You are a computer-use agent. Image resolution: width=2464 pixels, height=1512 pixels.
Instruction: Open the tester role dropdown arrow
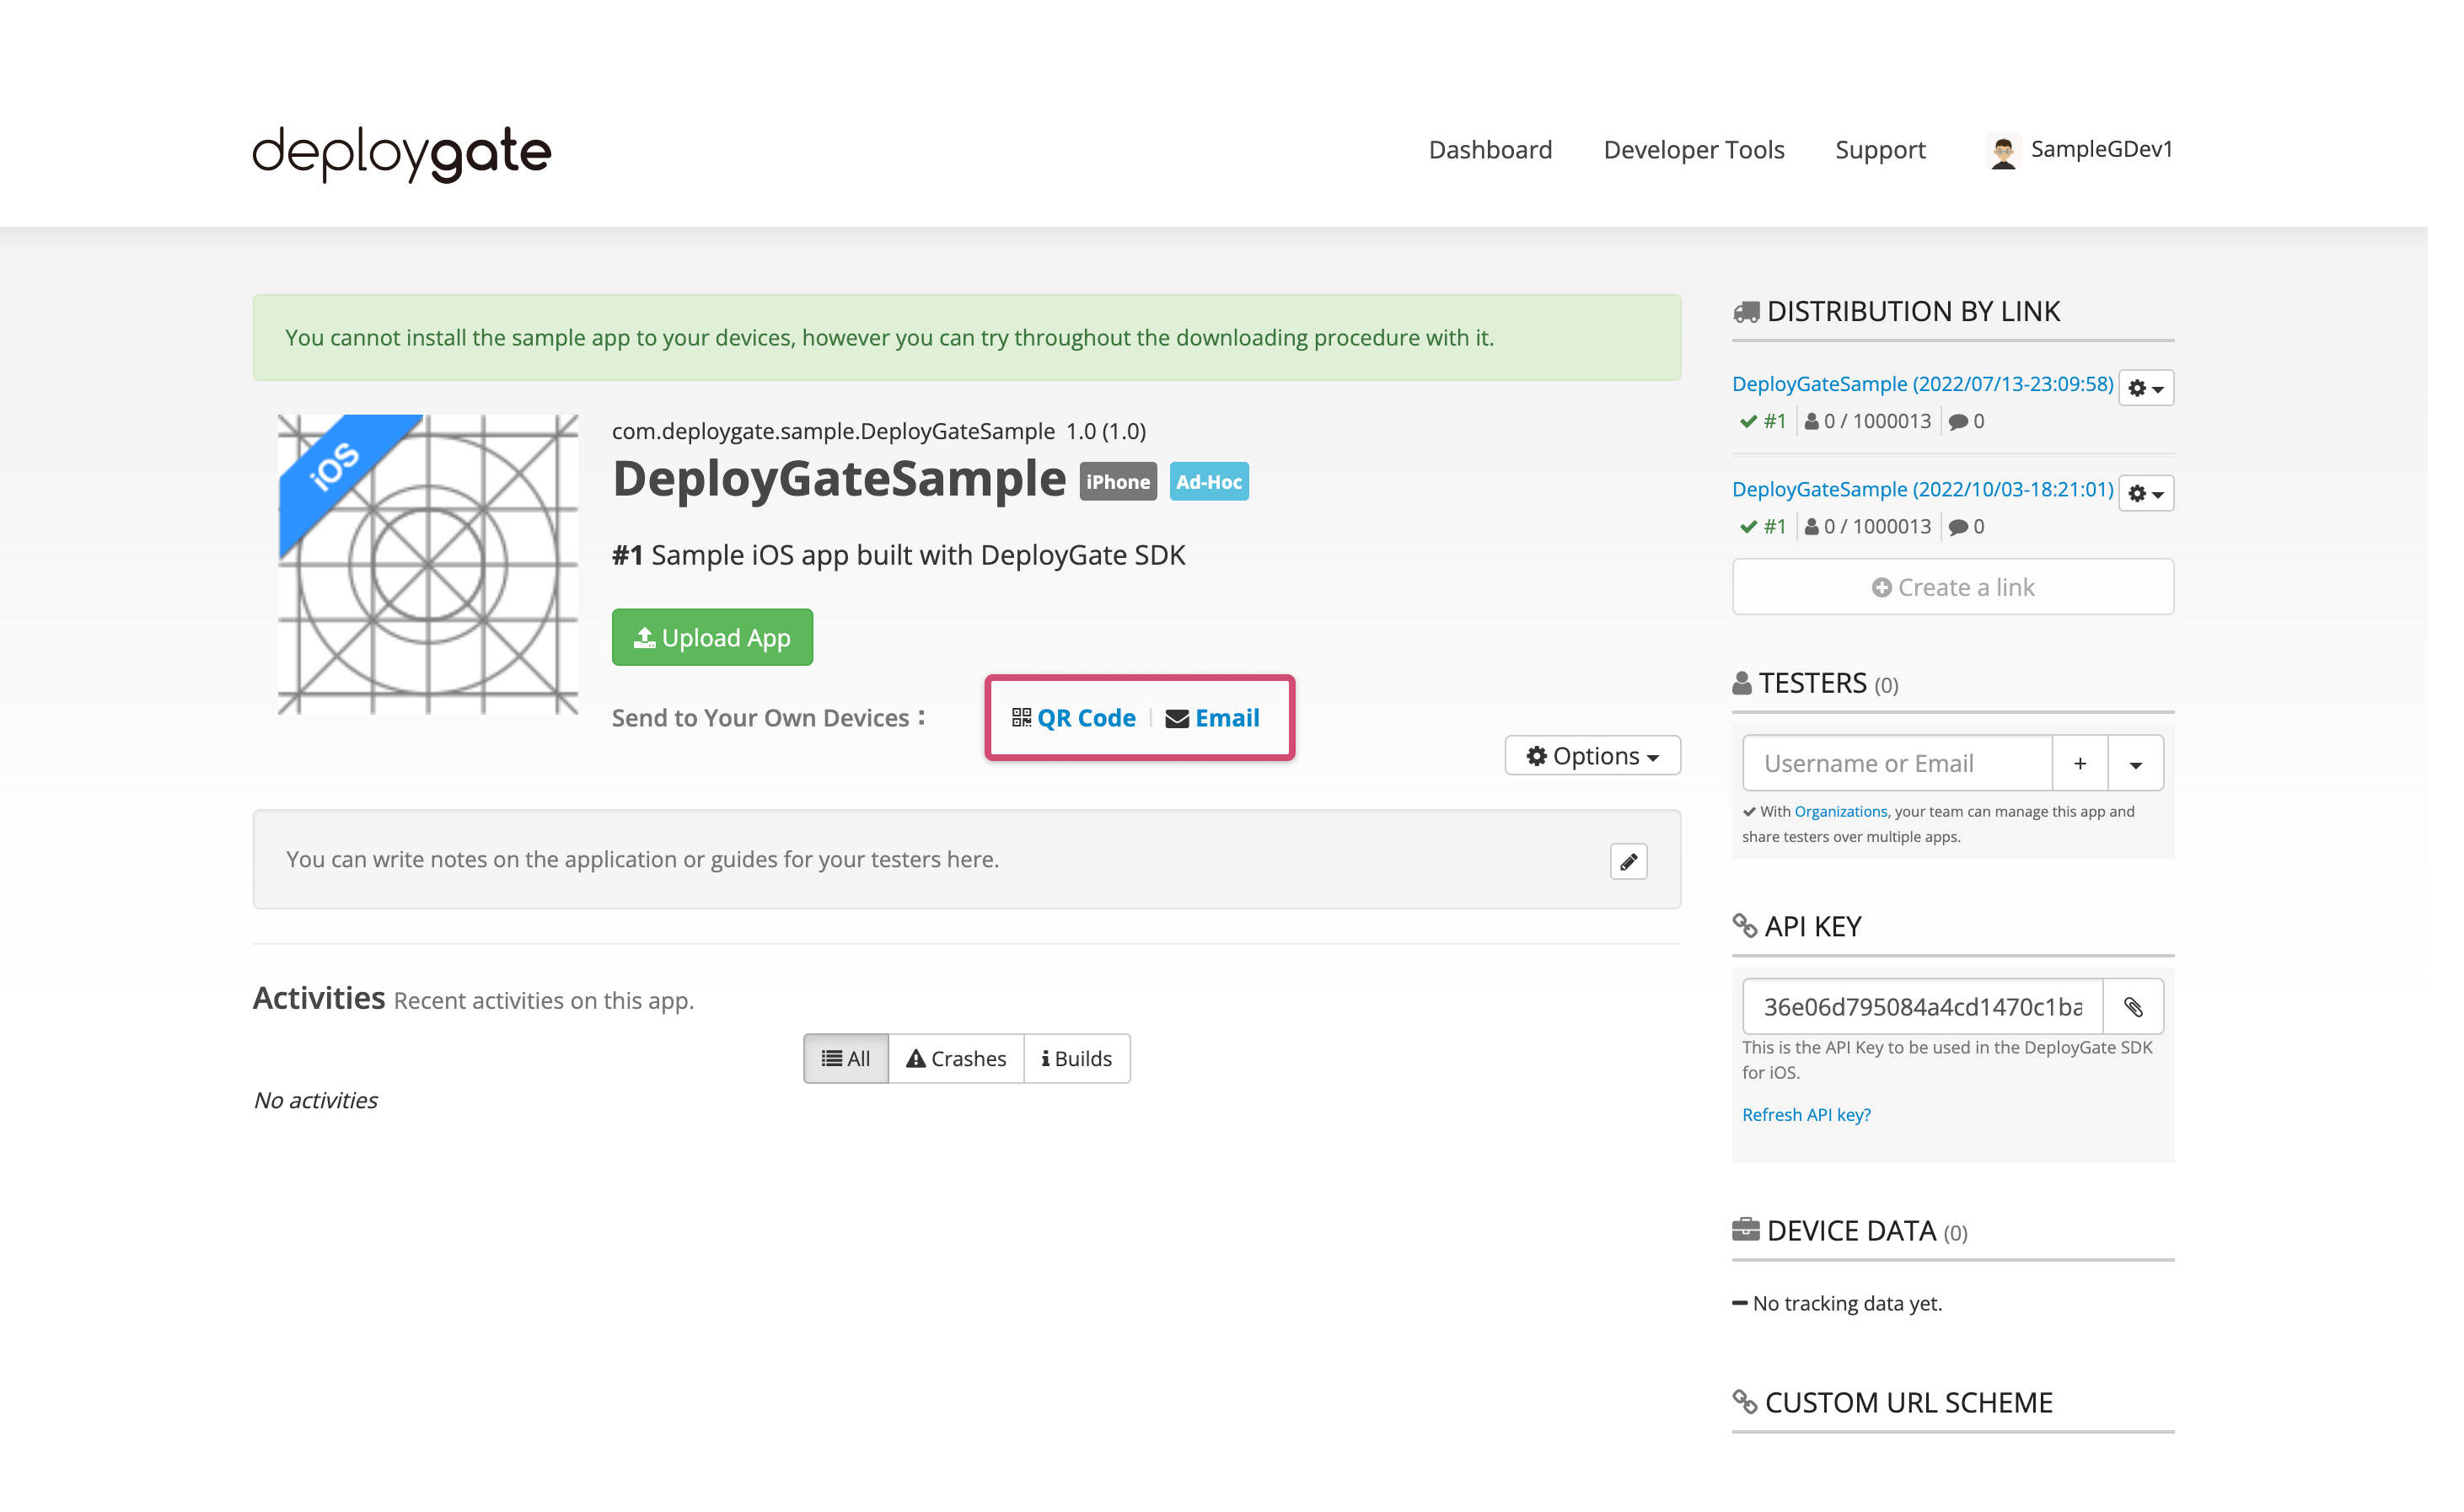point(2135,764)
